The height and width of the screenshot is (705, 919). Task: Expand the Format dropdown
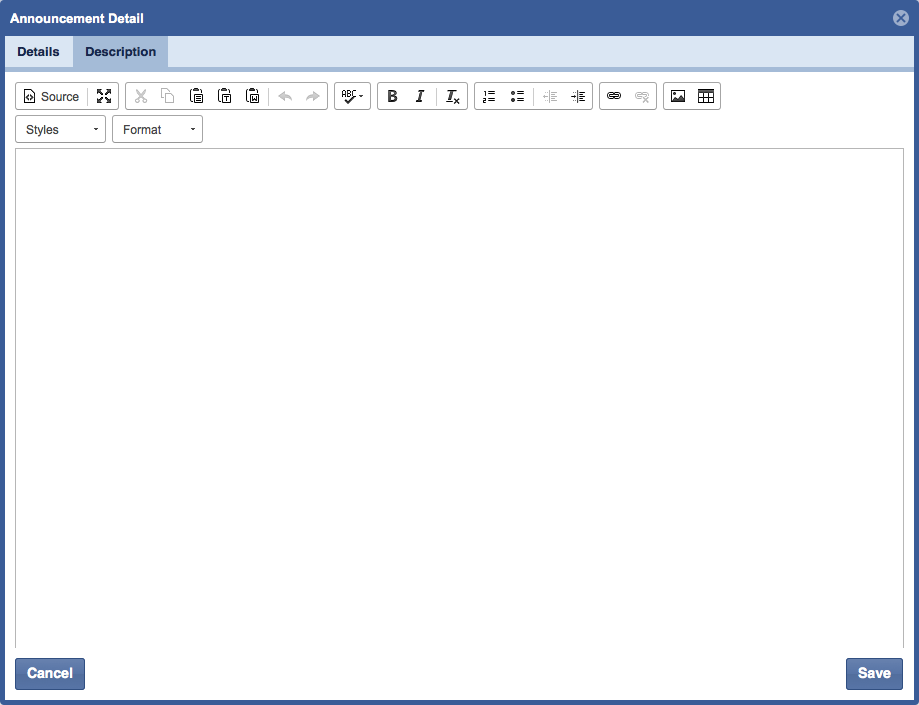click(x=157, y=130)
